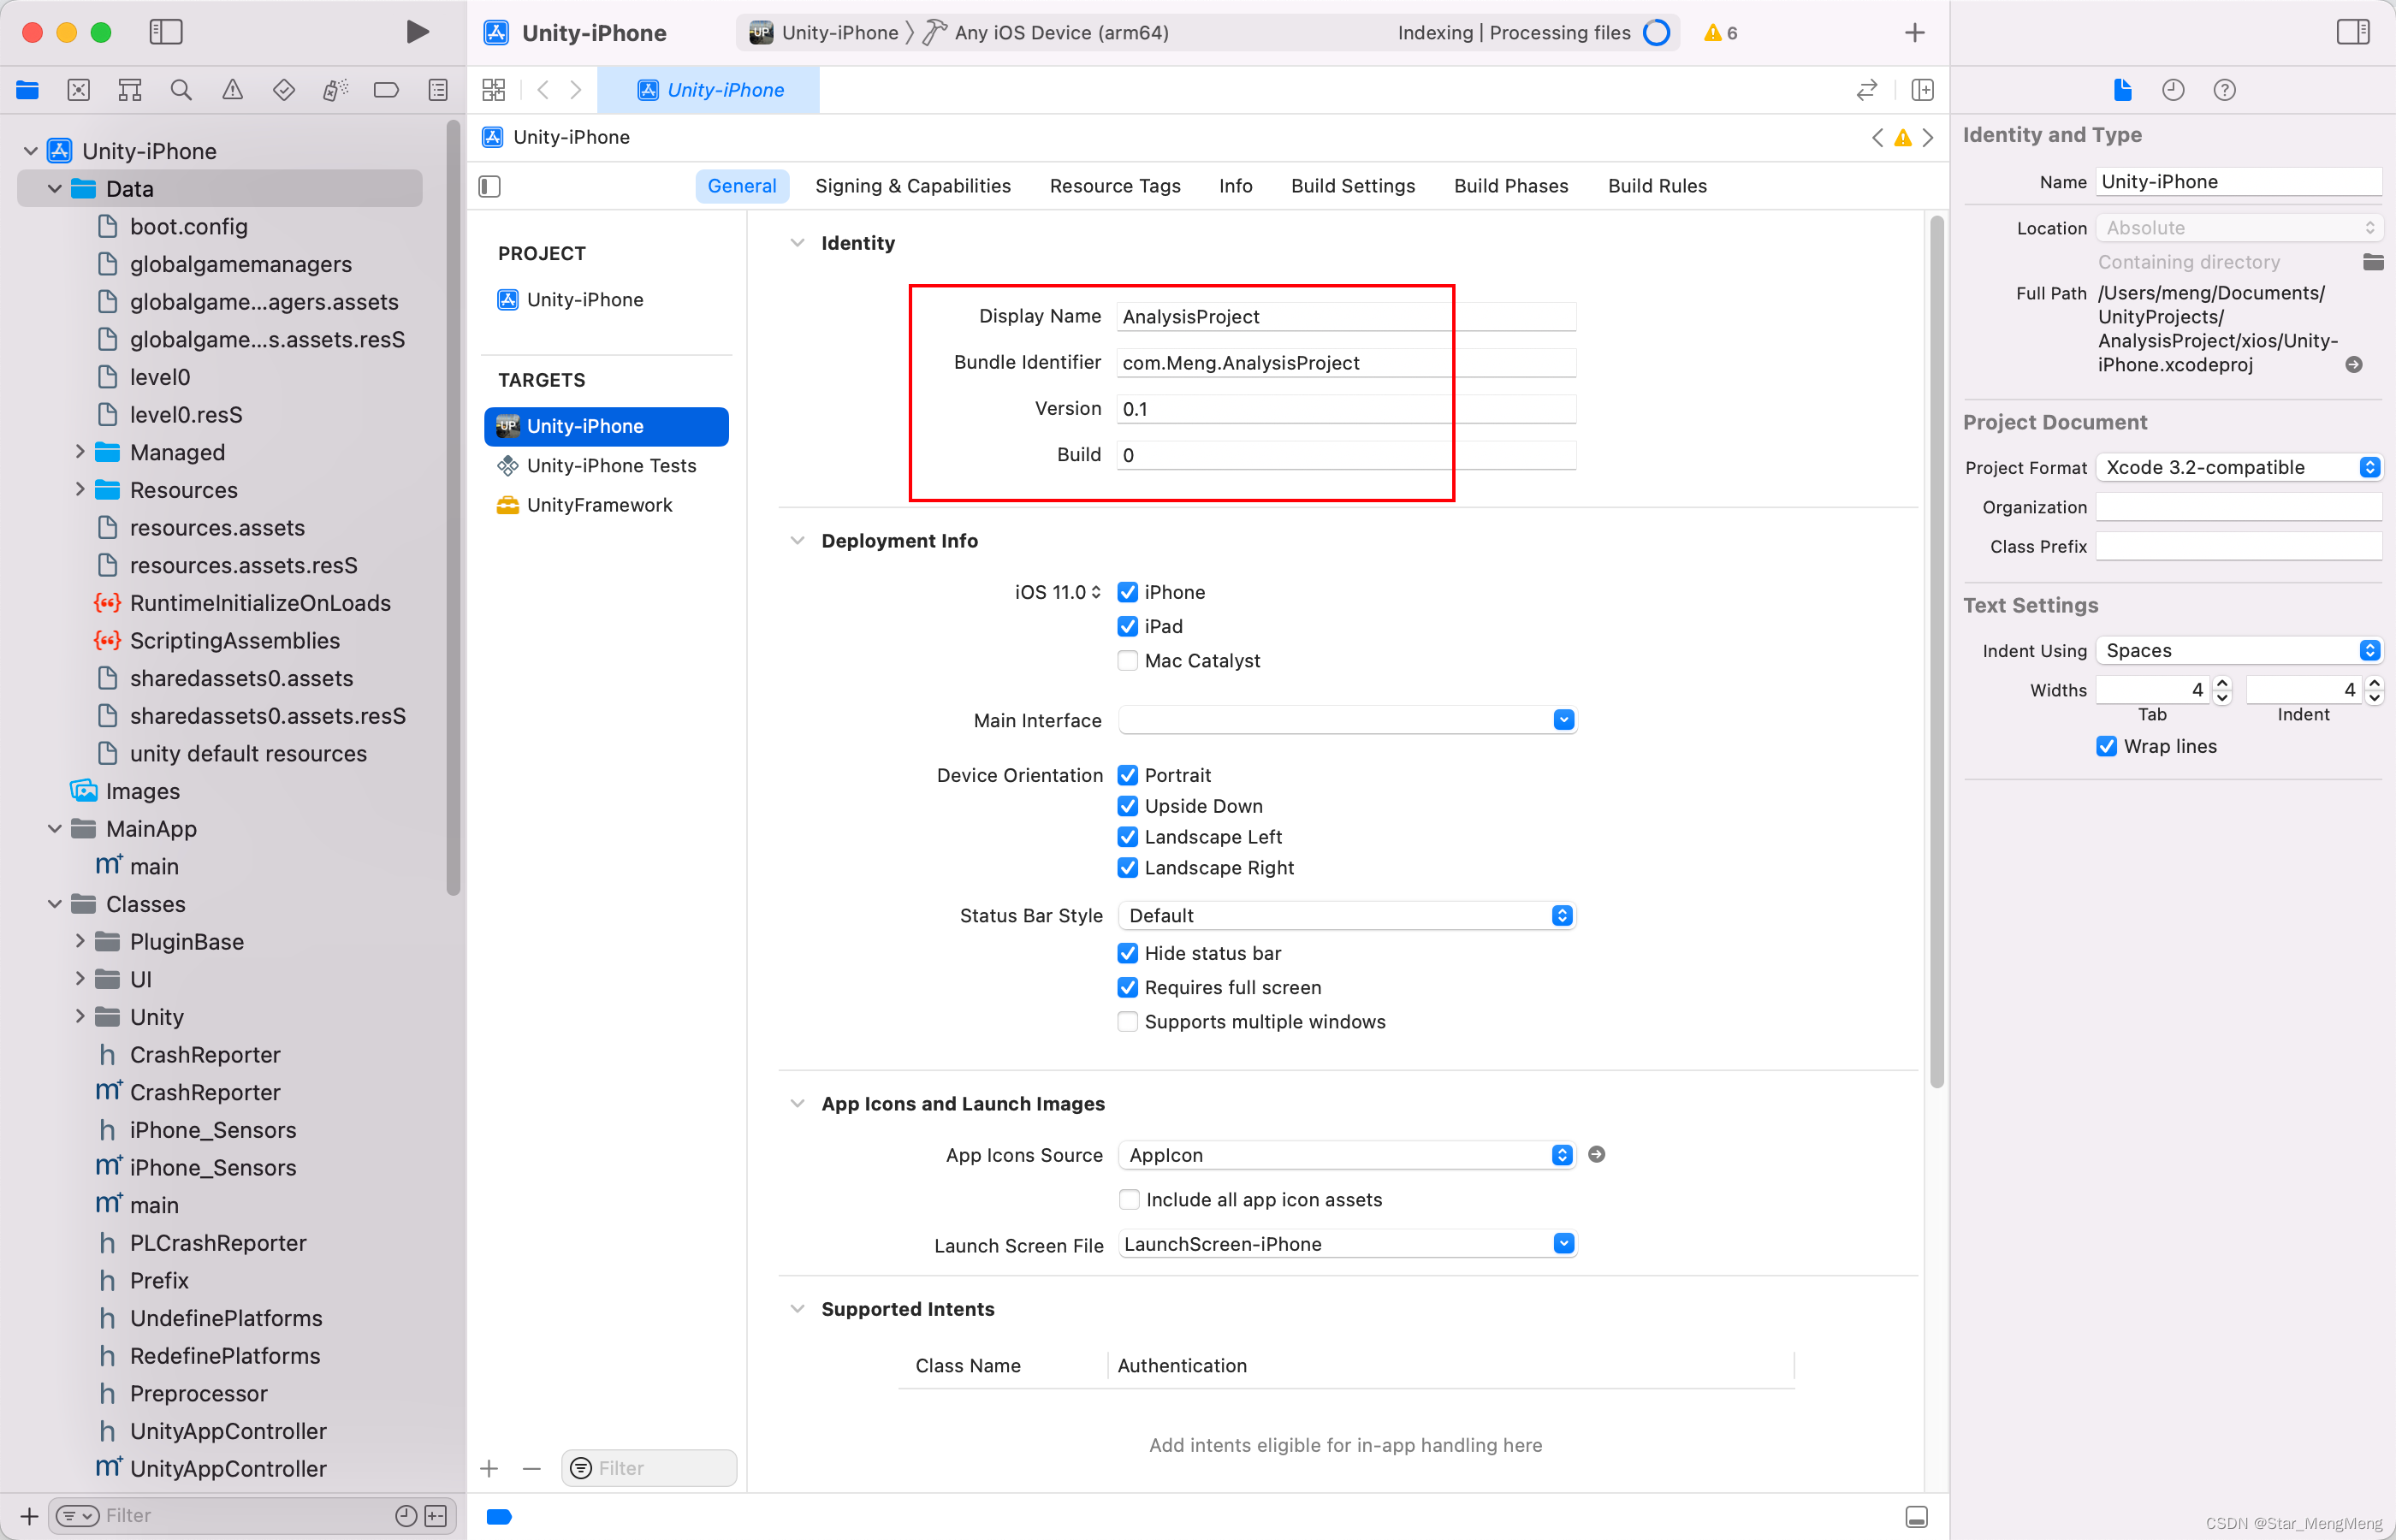Click the Unity-iPhone Tests target icon

click(x=508, y=465)
